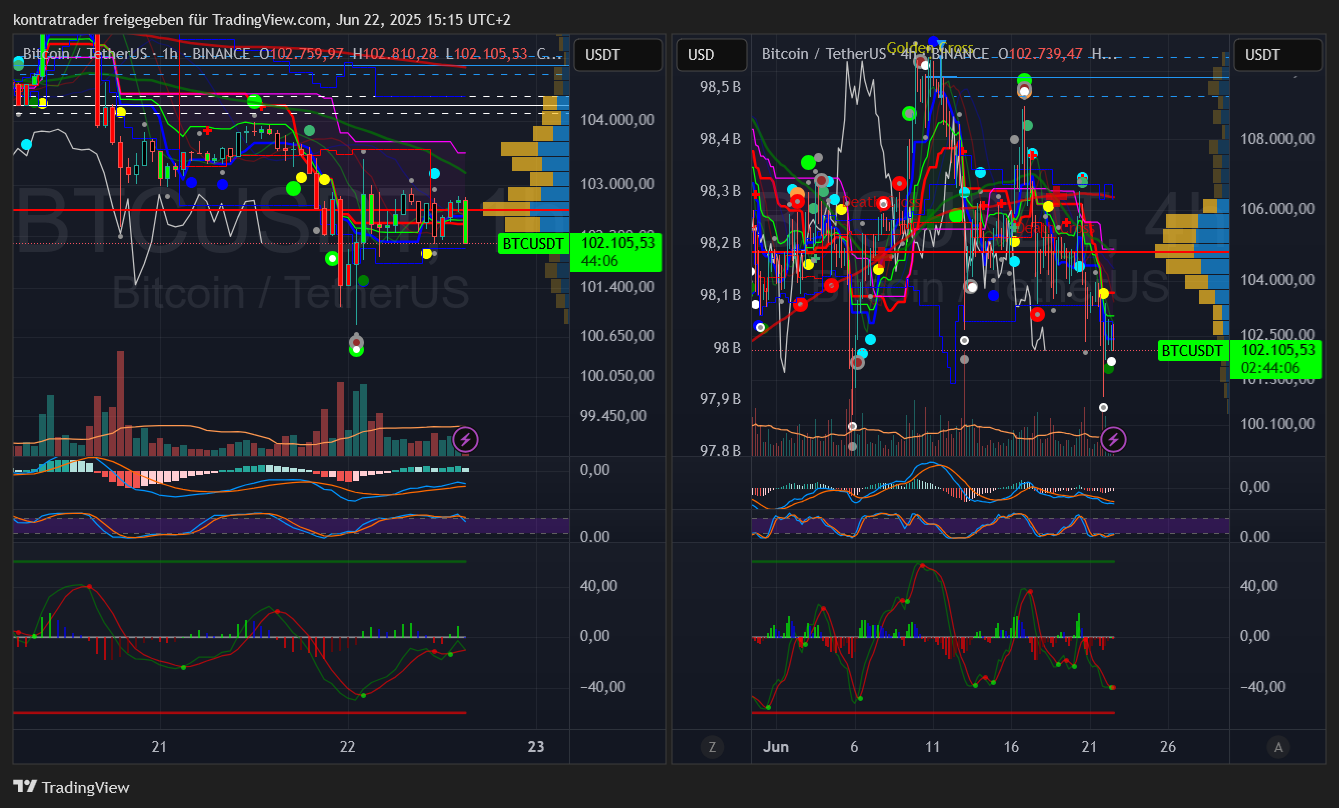
Task: Toggle the Z button on 4h chart
Action: [x=712, y=746]
